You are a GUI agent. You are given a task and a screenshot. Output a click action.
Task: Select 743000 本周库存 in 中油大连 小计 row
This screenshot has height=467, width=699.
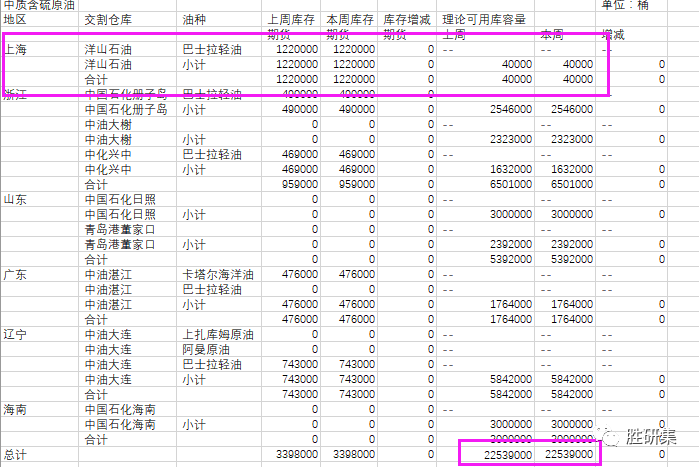coord(357,379)
